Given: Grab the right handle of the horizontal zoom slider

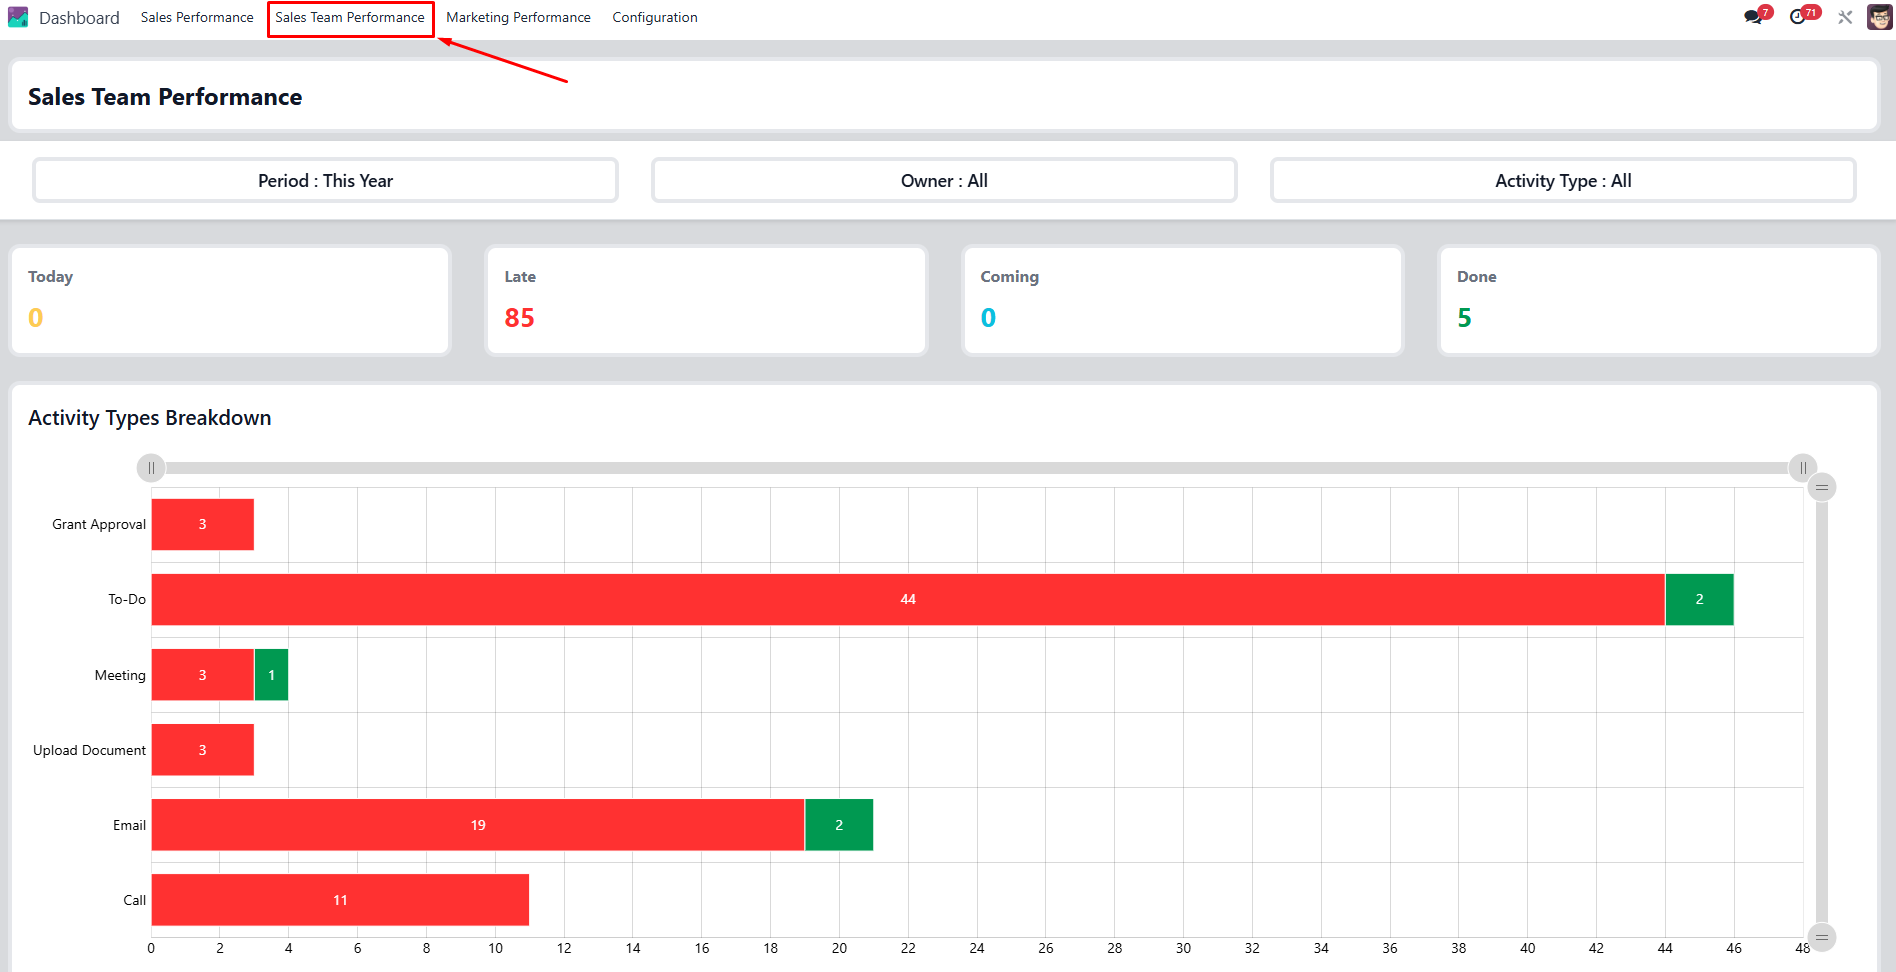Looking at the screenshot, I should 1802,468.
